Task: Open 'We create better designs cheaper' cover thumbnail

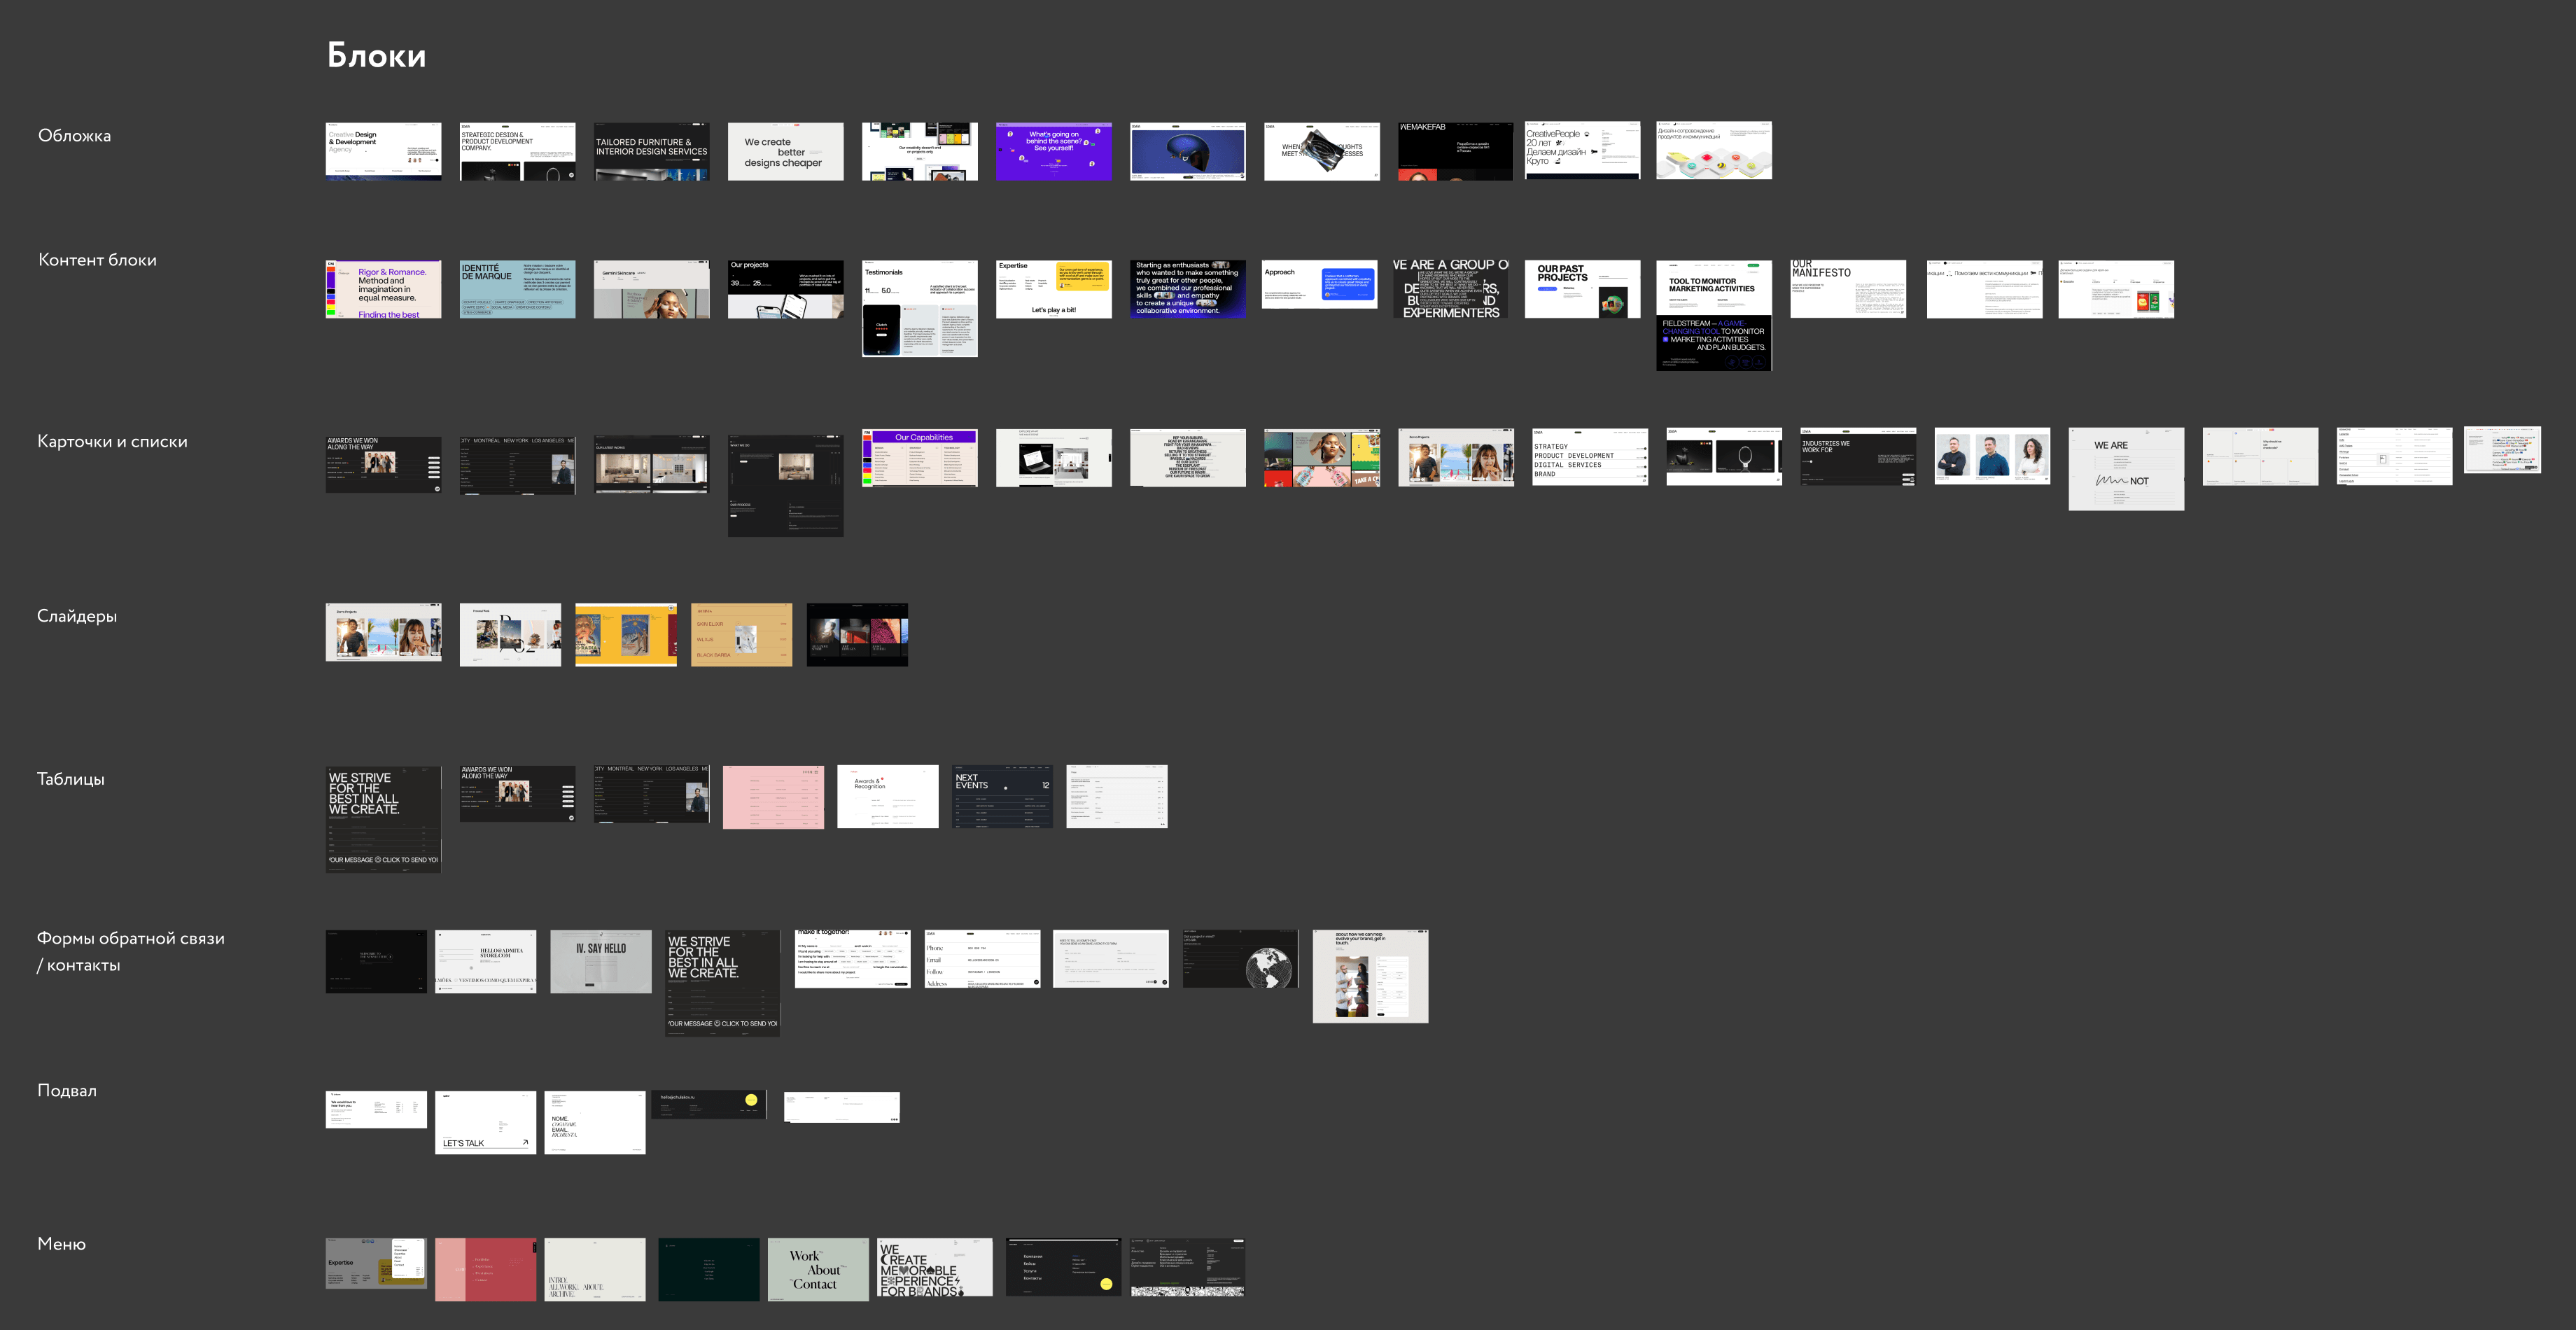Action: 785,152
